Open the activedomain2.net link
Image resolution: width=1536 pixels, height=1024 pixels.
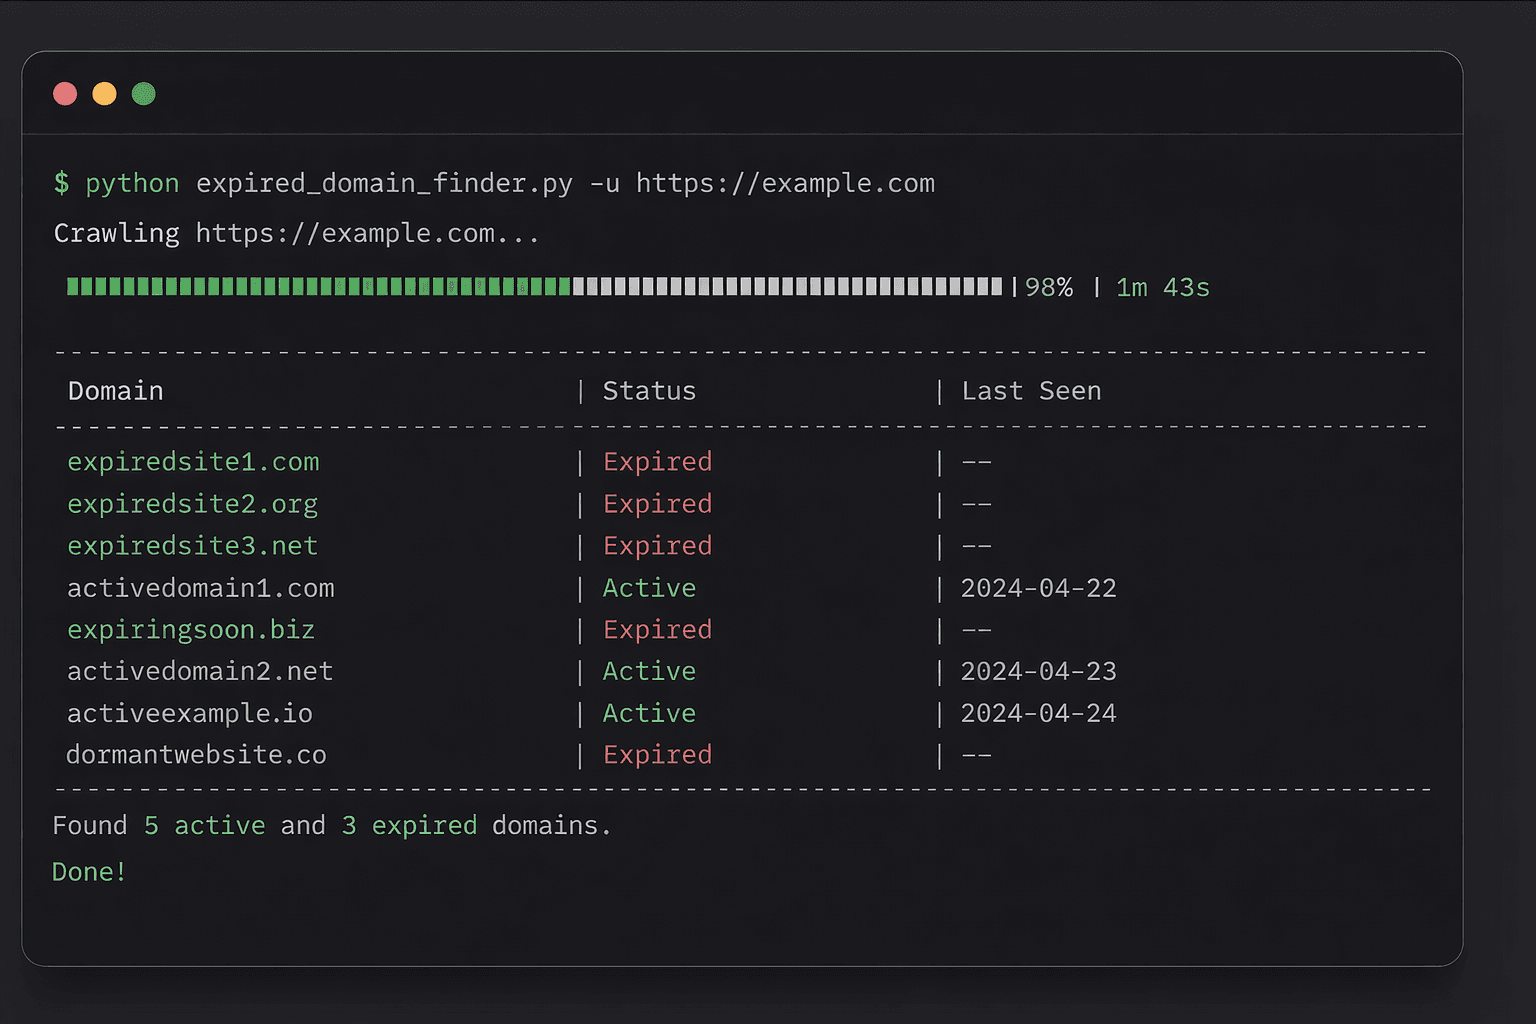199,671
